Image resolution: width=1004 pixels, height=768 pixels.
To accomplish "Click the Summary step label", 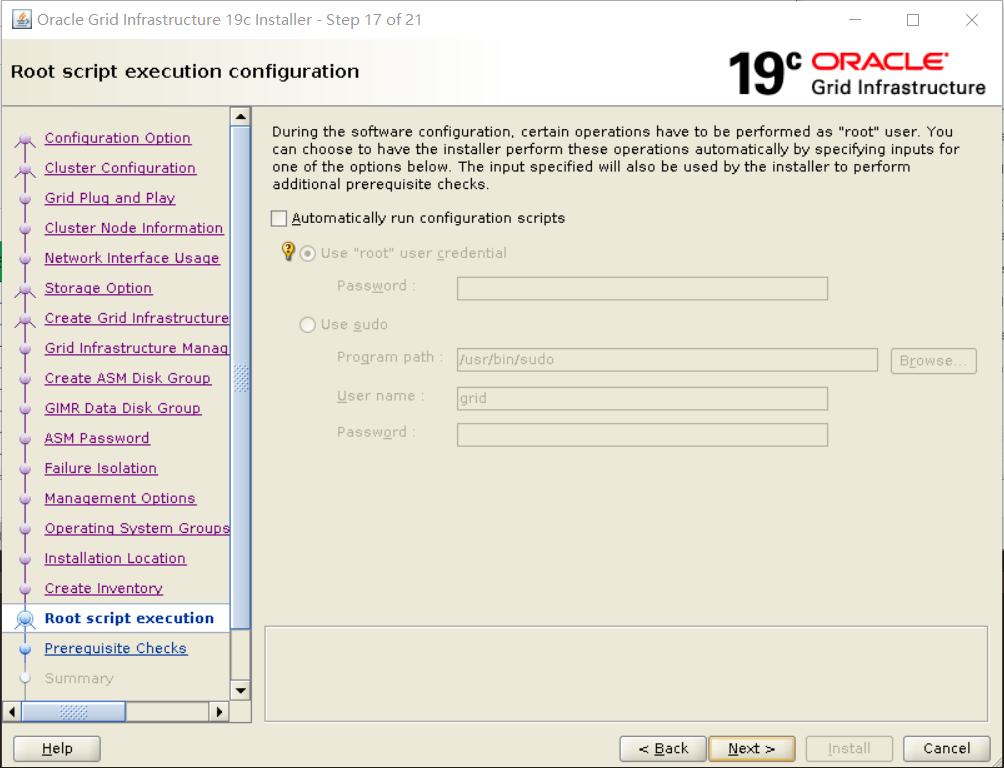I will tap(79, 678).
